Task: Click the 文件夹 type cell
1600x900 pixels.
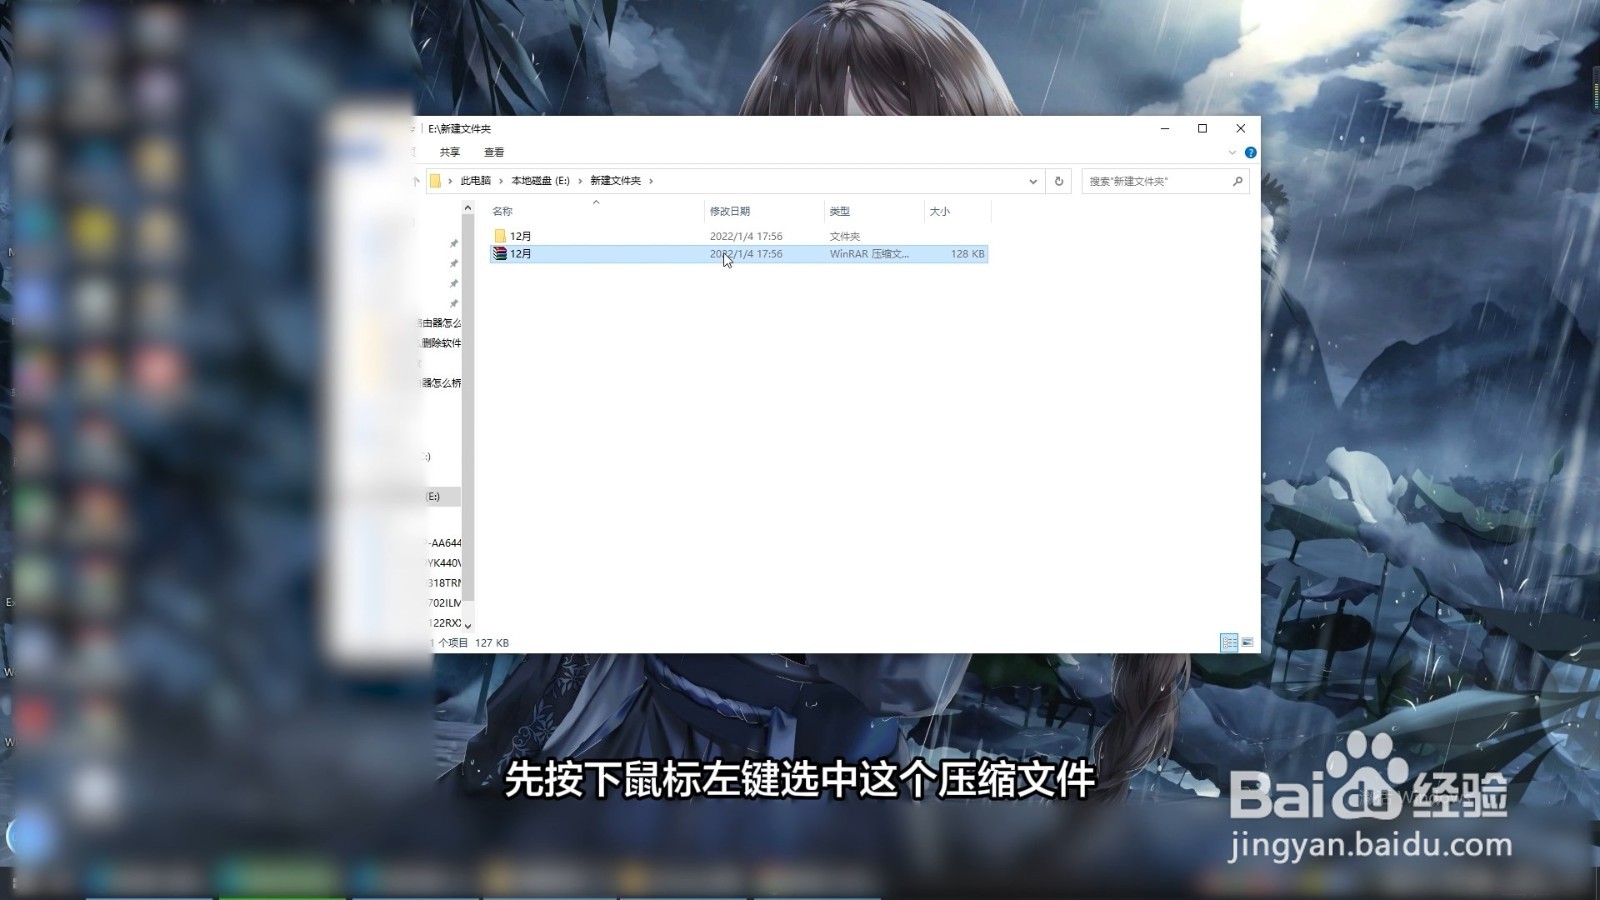Action: point(845,236)
